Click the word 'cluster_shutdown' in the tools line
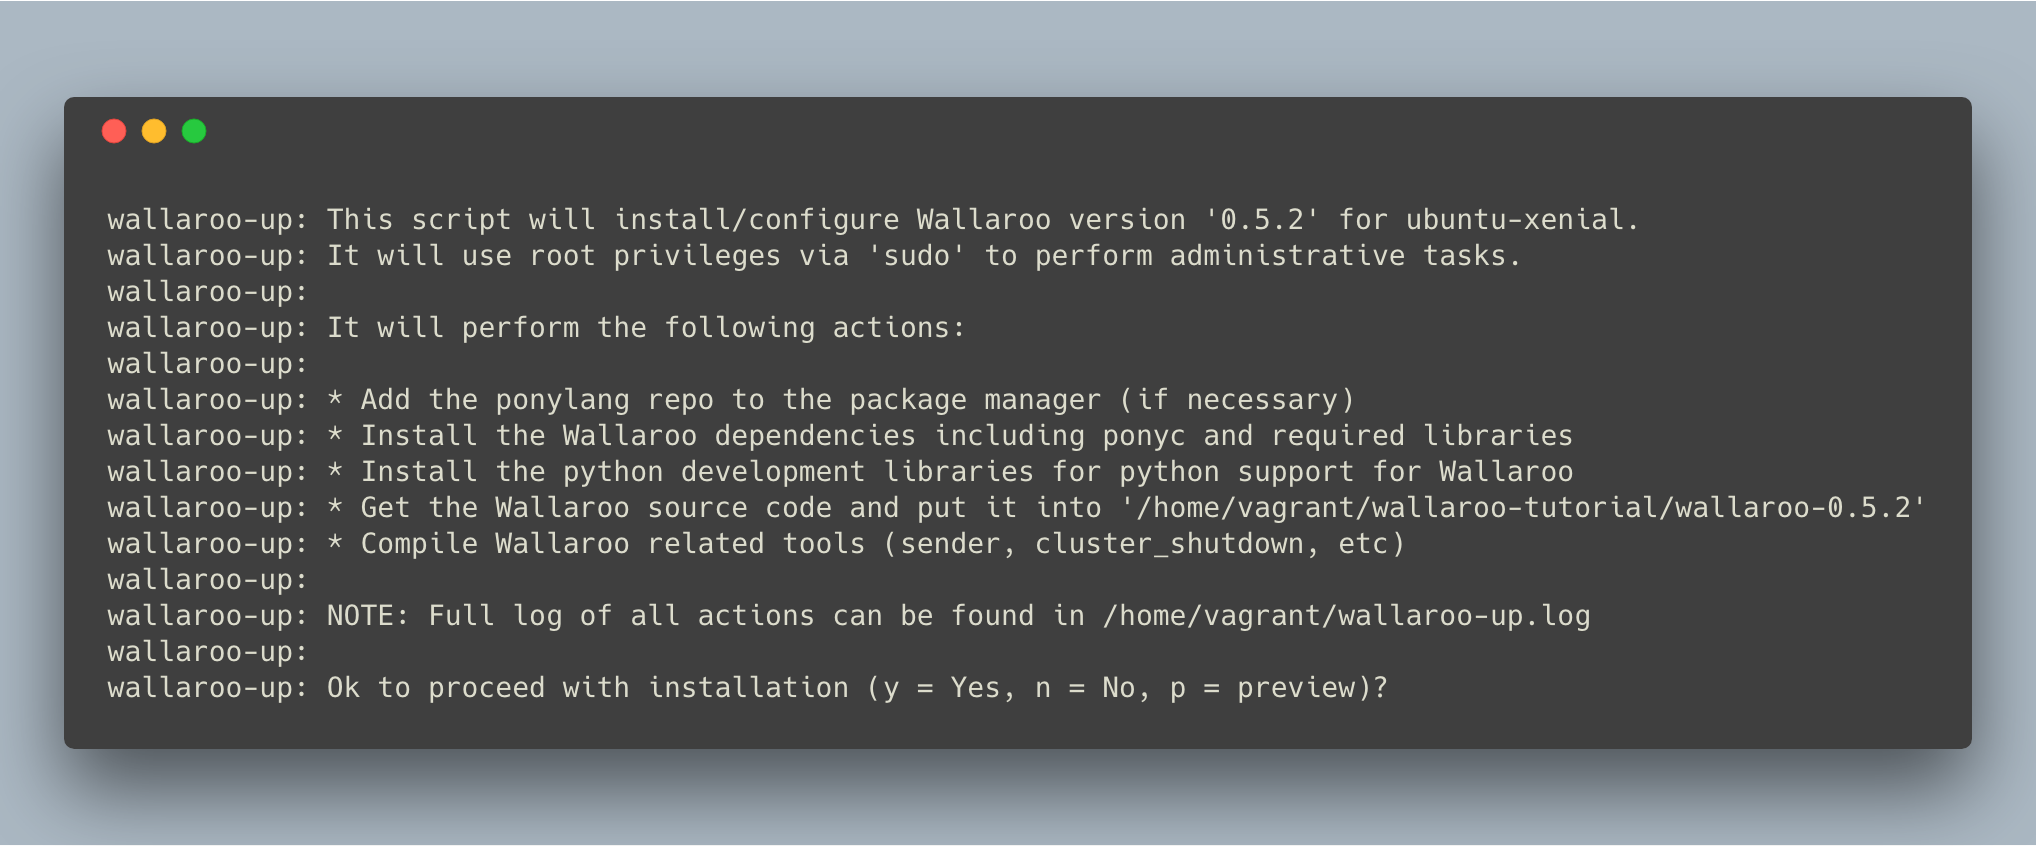The image size is (2036, 846). [x=1169, y=544]
